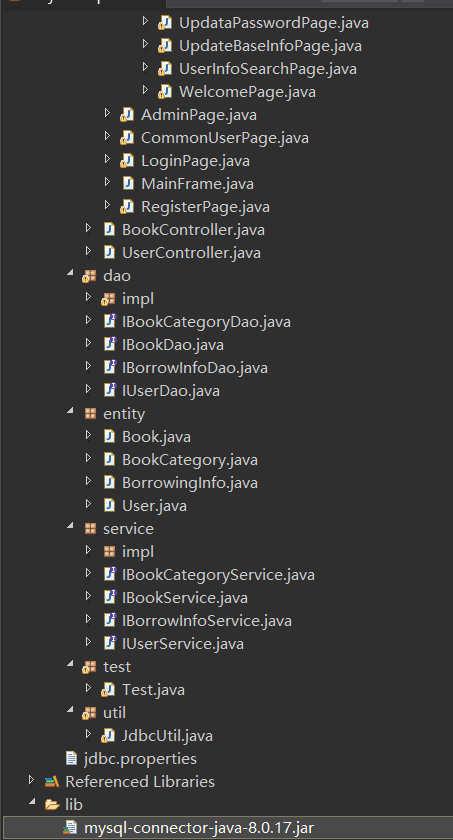Click the CommonUserPage.java file icon
The height and width of the screenshot is (840, 453).
coord(127,138)
